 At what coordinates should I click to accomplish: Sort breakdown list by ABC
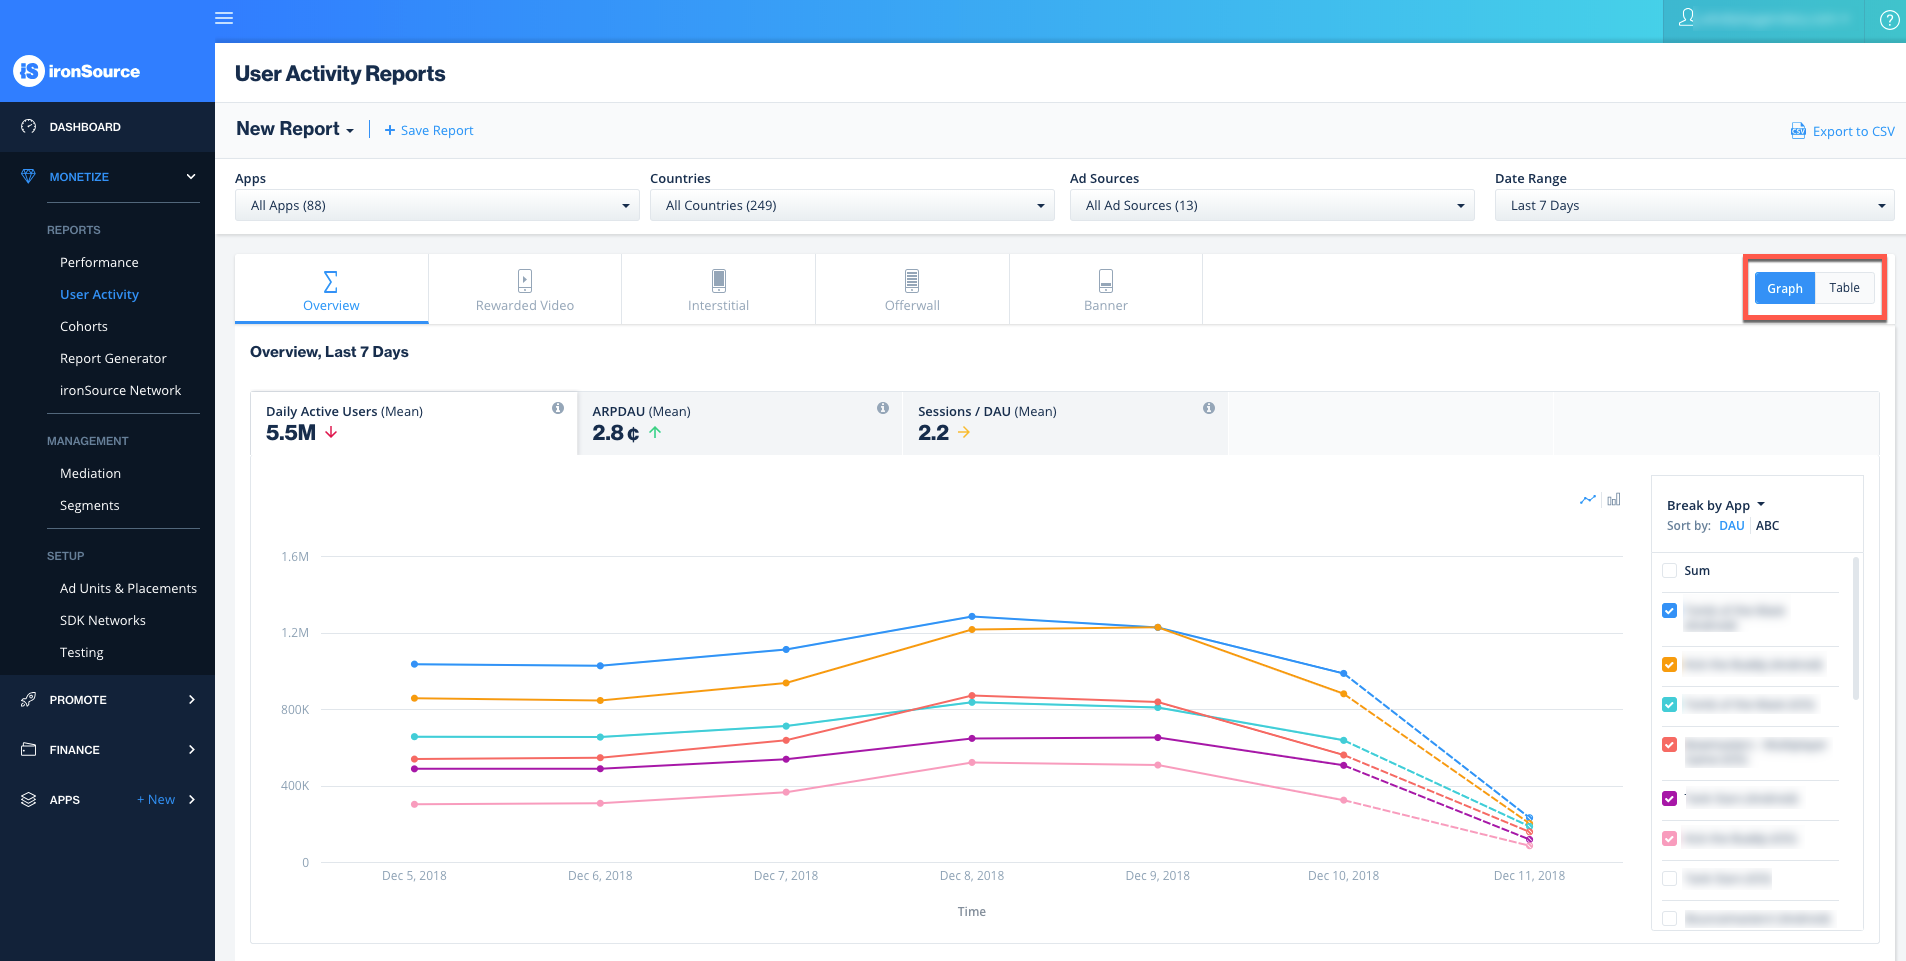click(1767, 526)
